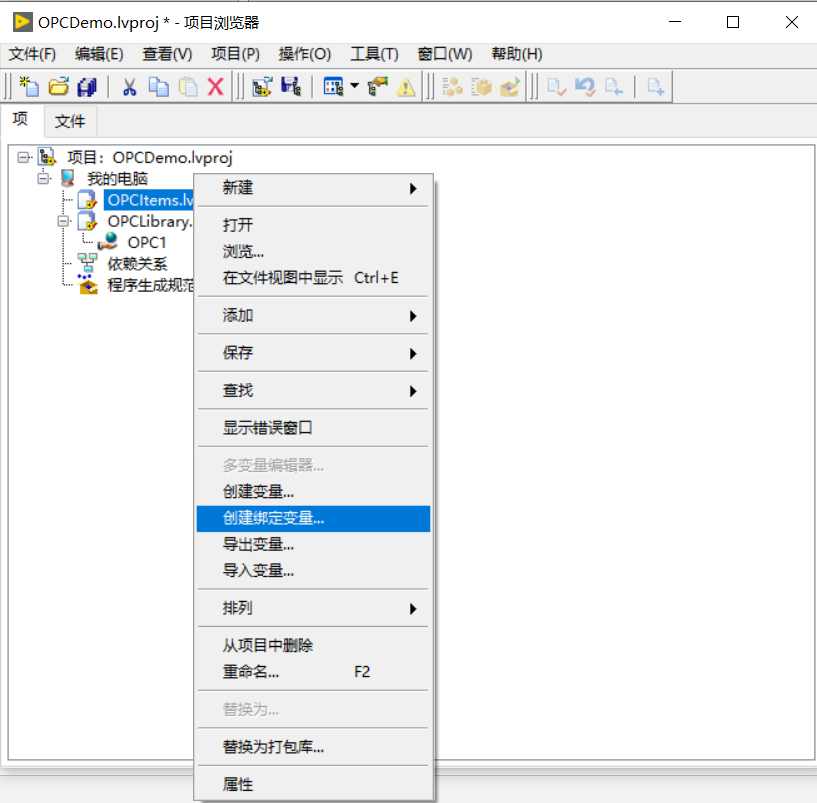Click the Add Files to project icon
Image resolution: width=817 pixels, height=803 pixels.
pos(262,86)
